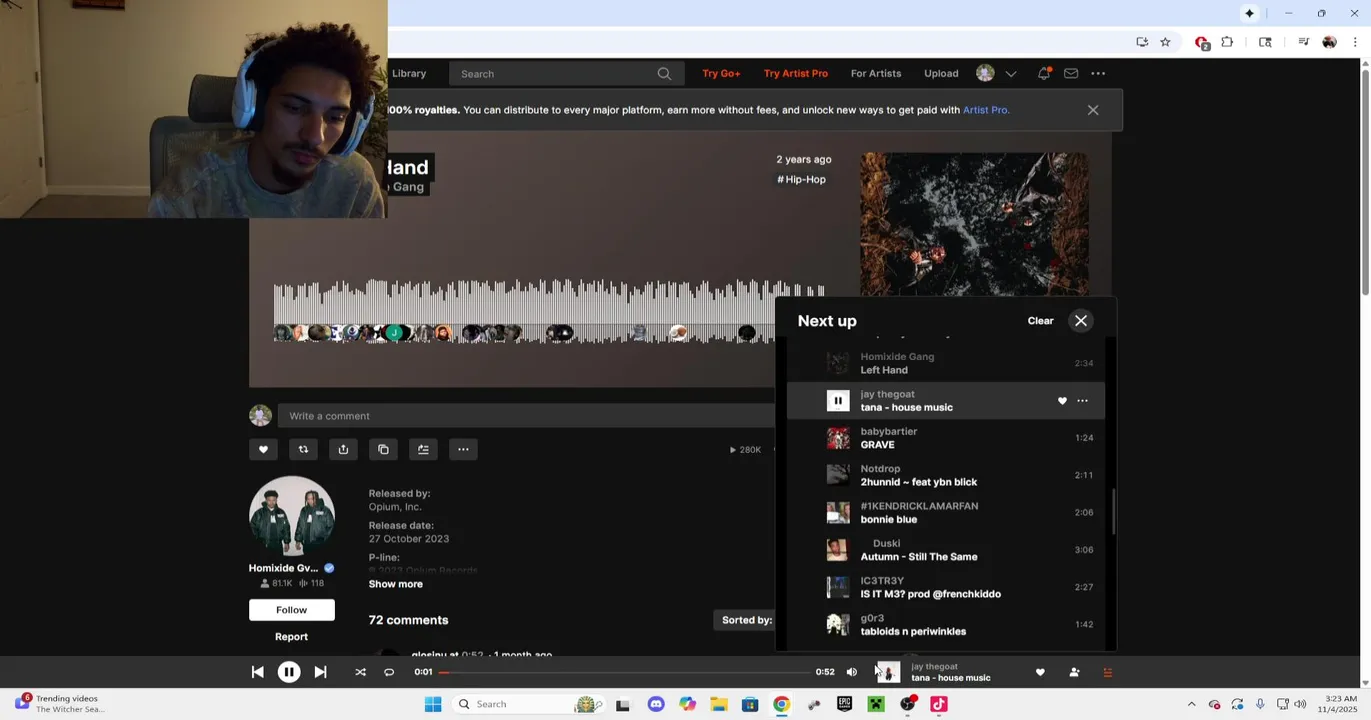
Task: Repost the track with the repost icon
Action: [303, 449]
